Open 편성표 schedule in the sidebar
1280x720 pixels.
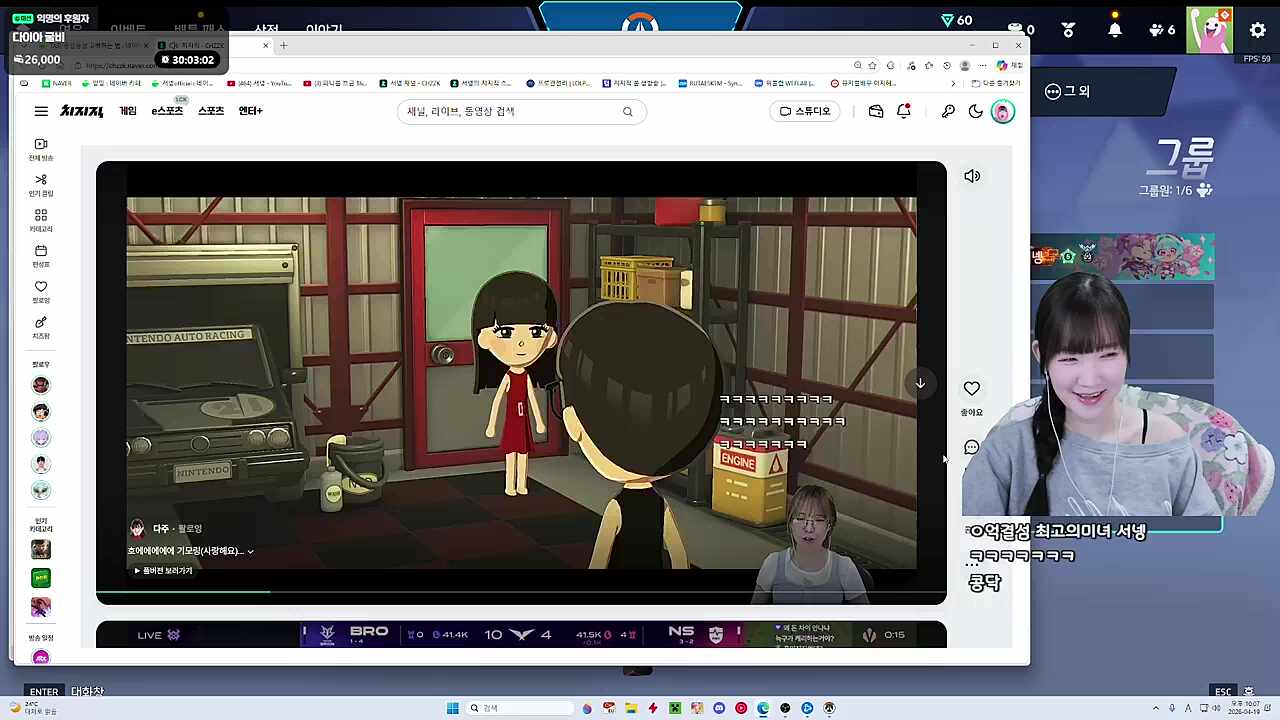coord(41,256)
